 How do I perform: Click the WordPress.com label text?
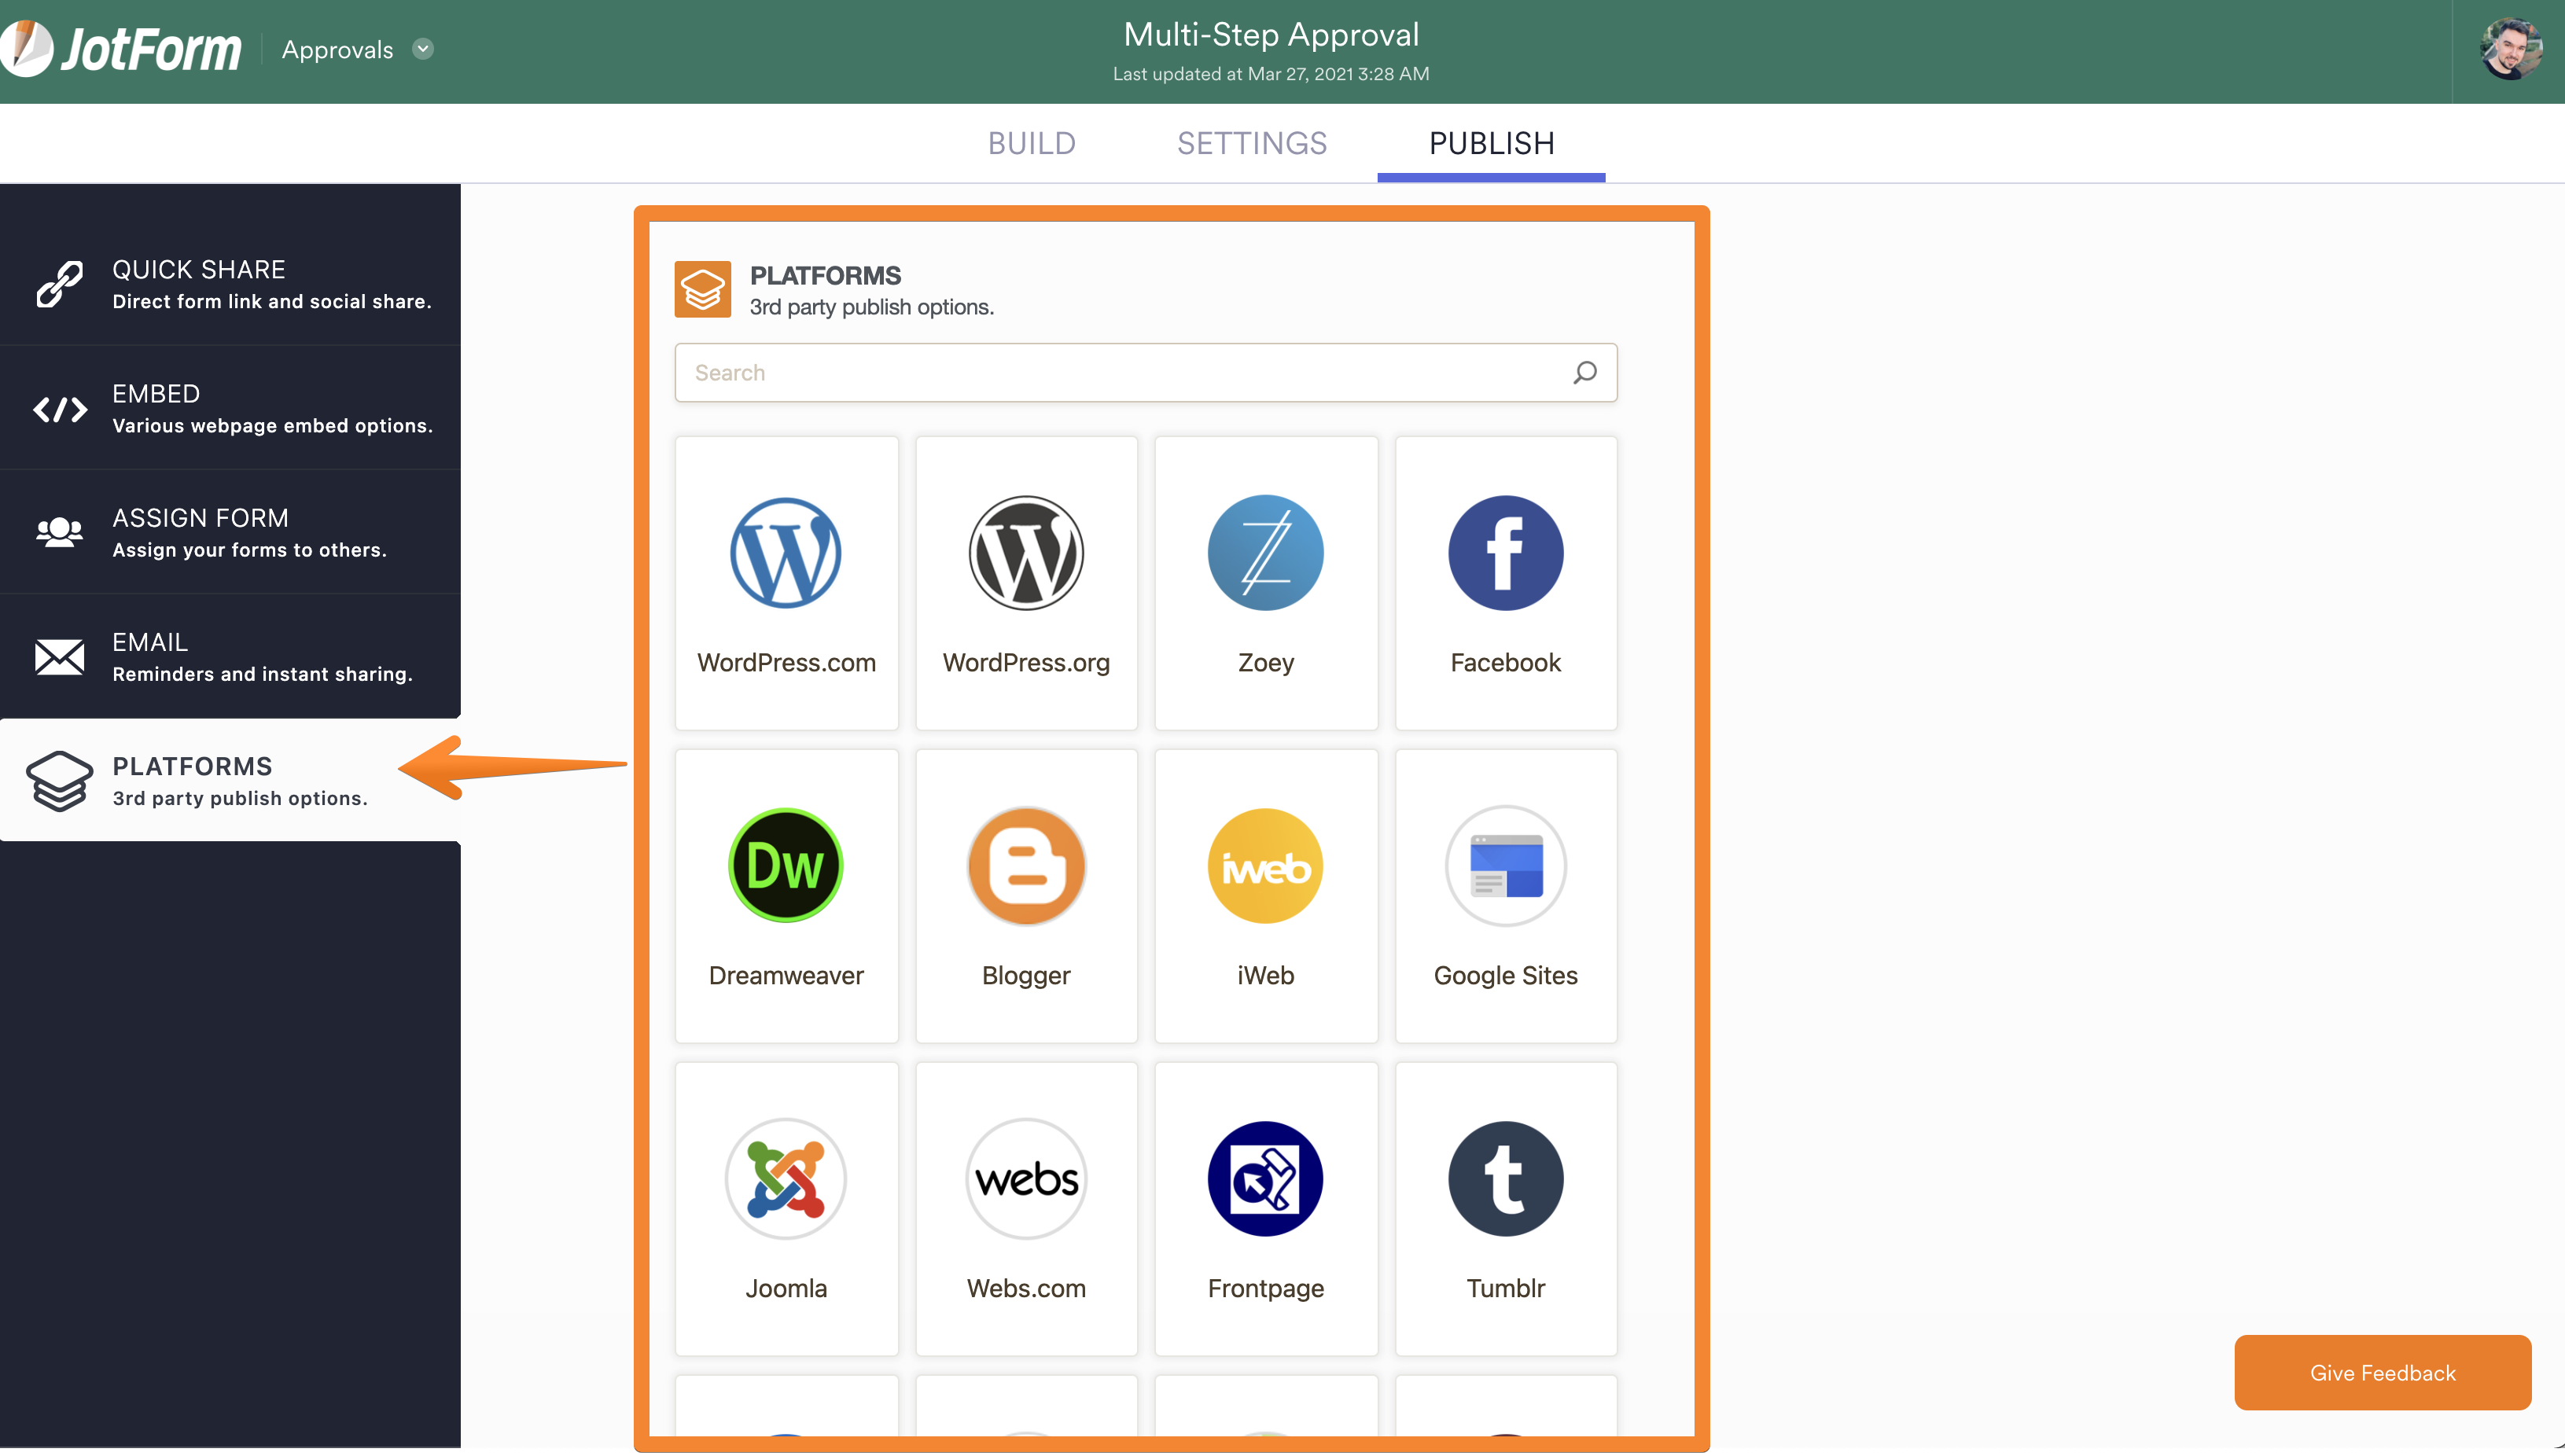point(786,662)
